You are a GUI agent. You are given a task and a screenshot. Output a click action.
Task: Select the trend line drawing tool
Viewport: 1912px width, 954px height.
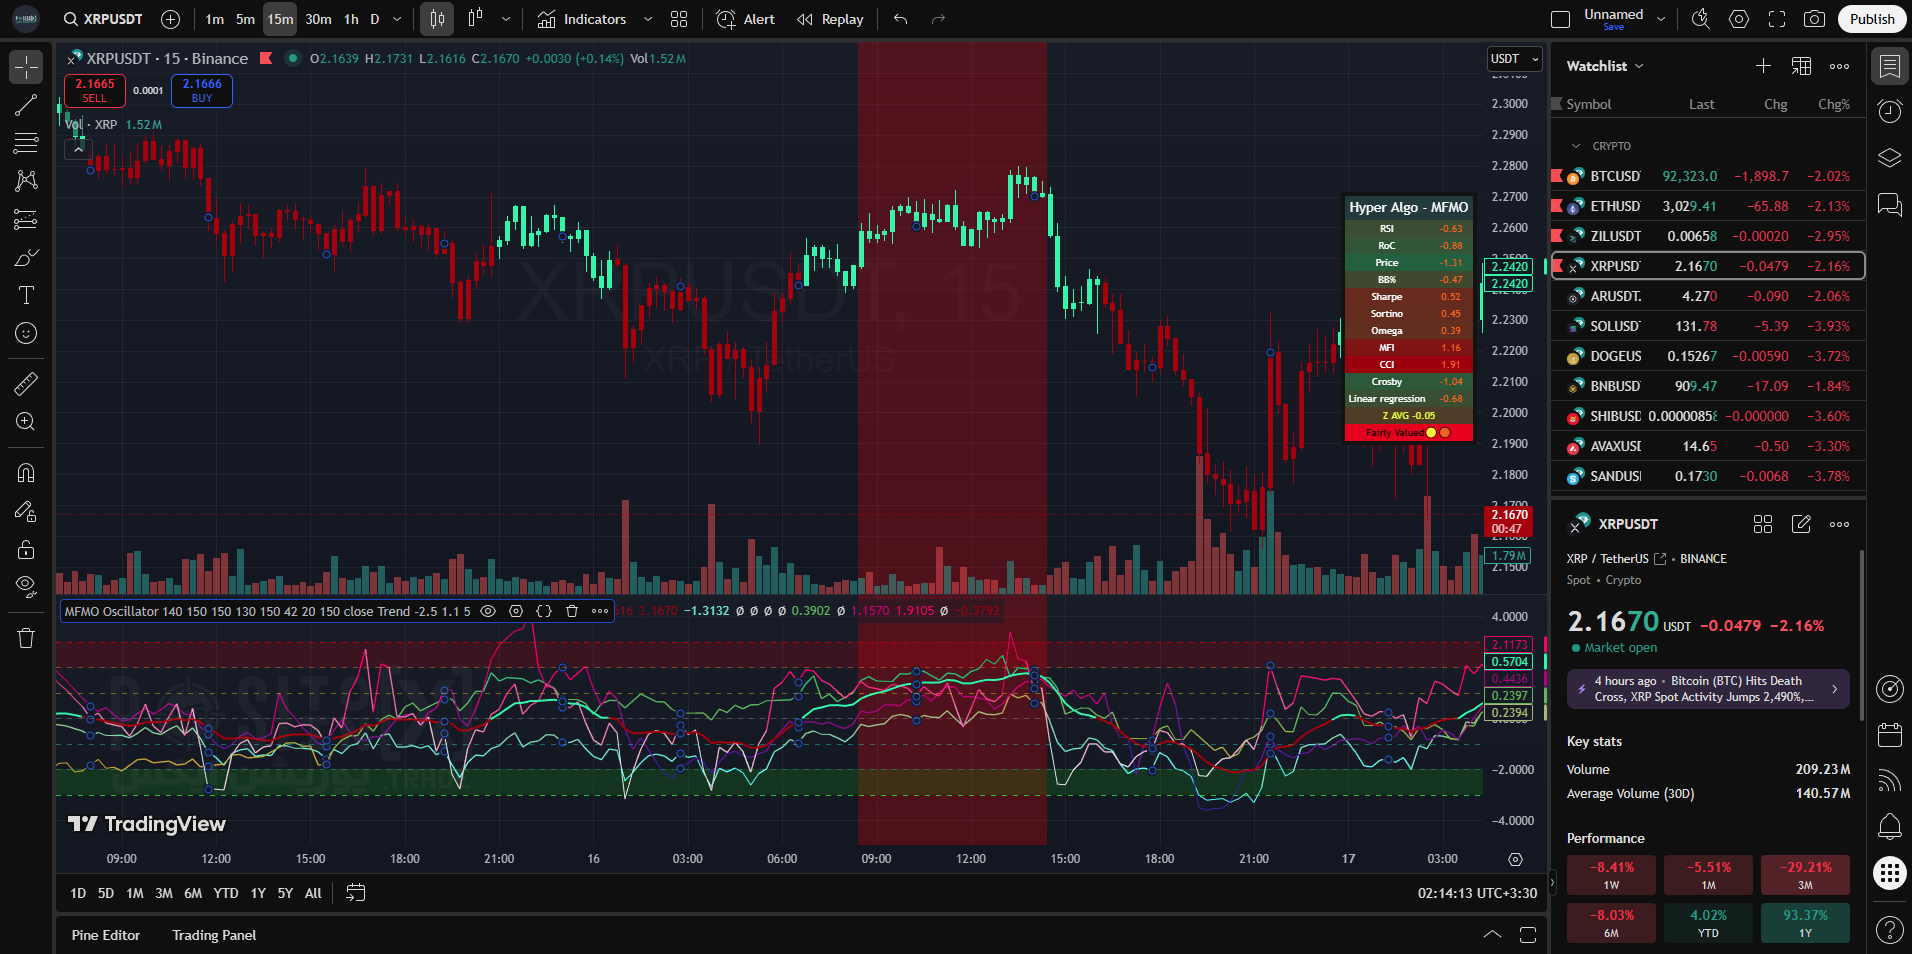[26, 105]
